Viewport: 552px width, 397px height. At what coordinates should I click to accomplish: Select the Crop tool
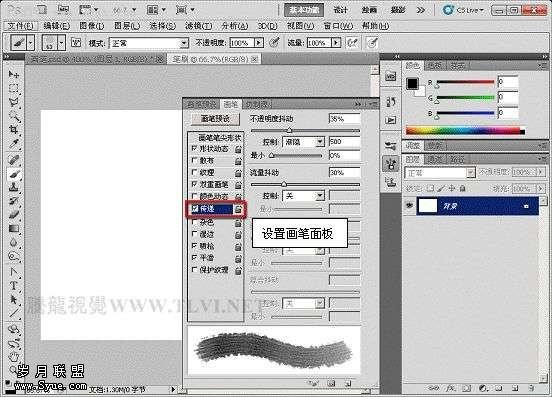14,130
